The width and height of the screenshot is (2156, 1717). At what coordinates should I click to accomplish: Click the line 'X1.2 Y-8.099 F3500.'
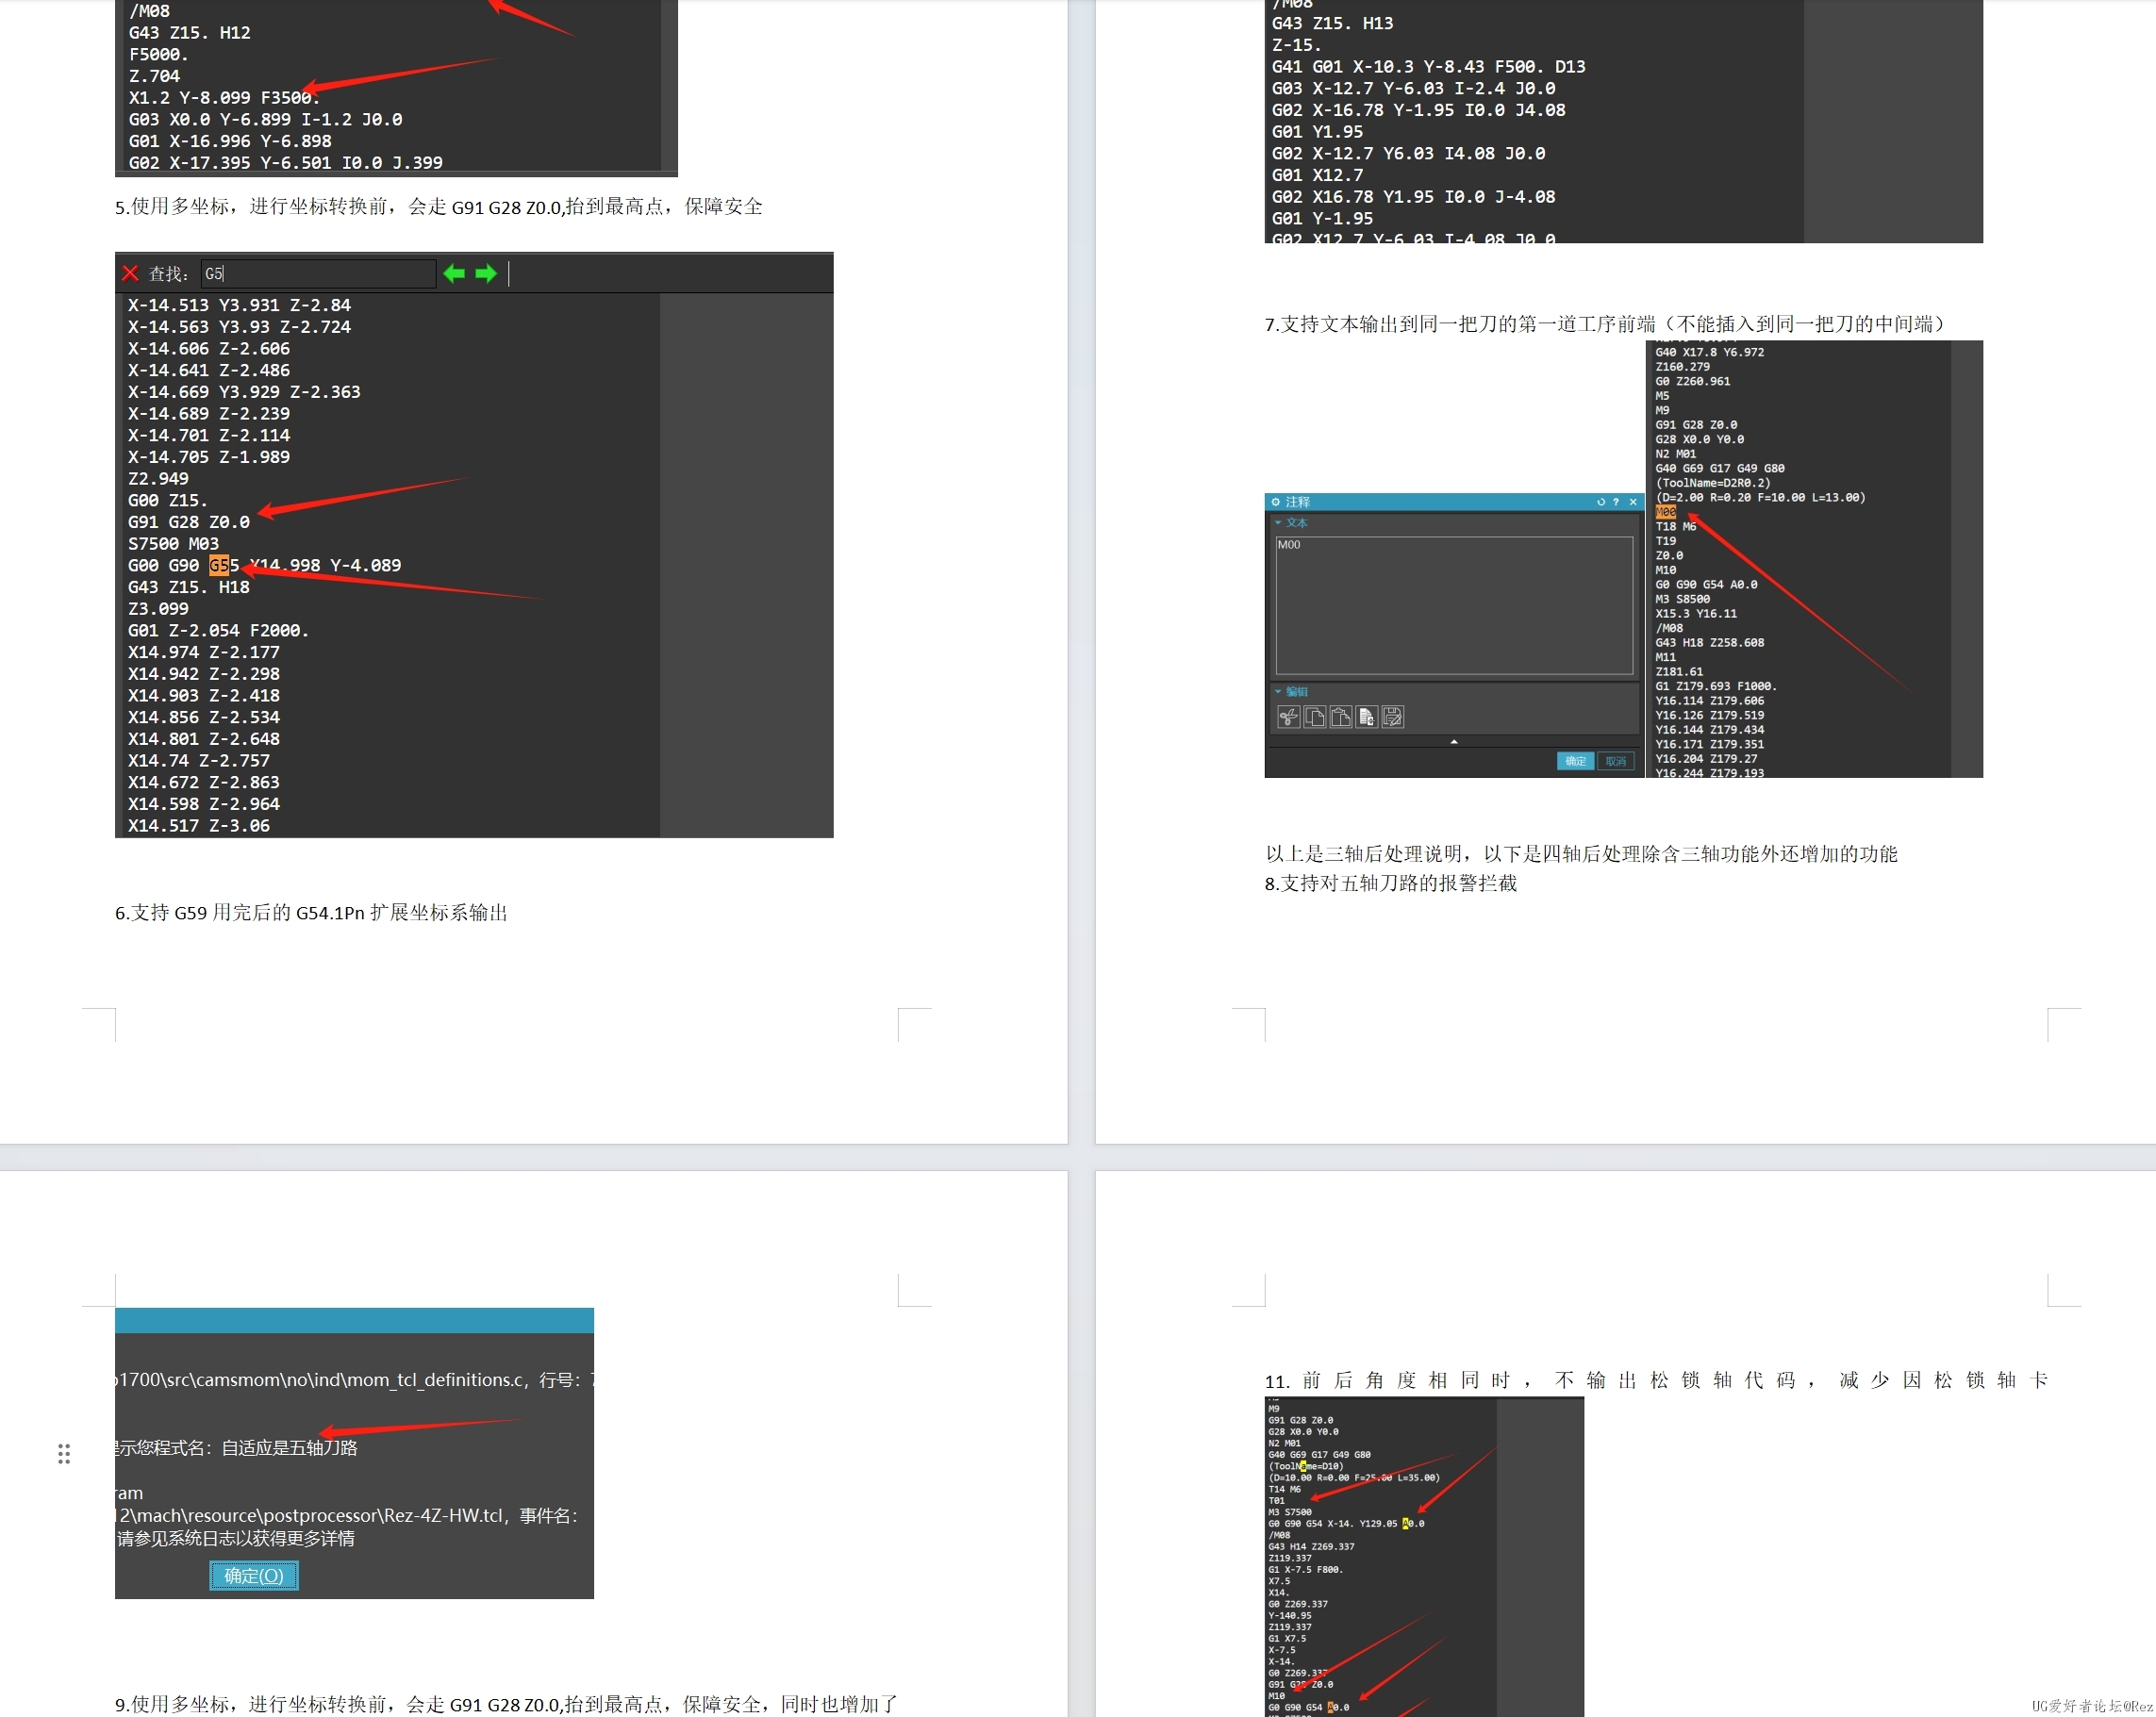point(225,98)
